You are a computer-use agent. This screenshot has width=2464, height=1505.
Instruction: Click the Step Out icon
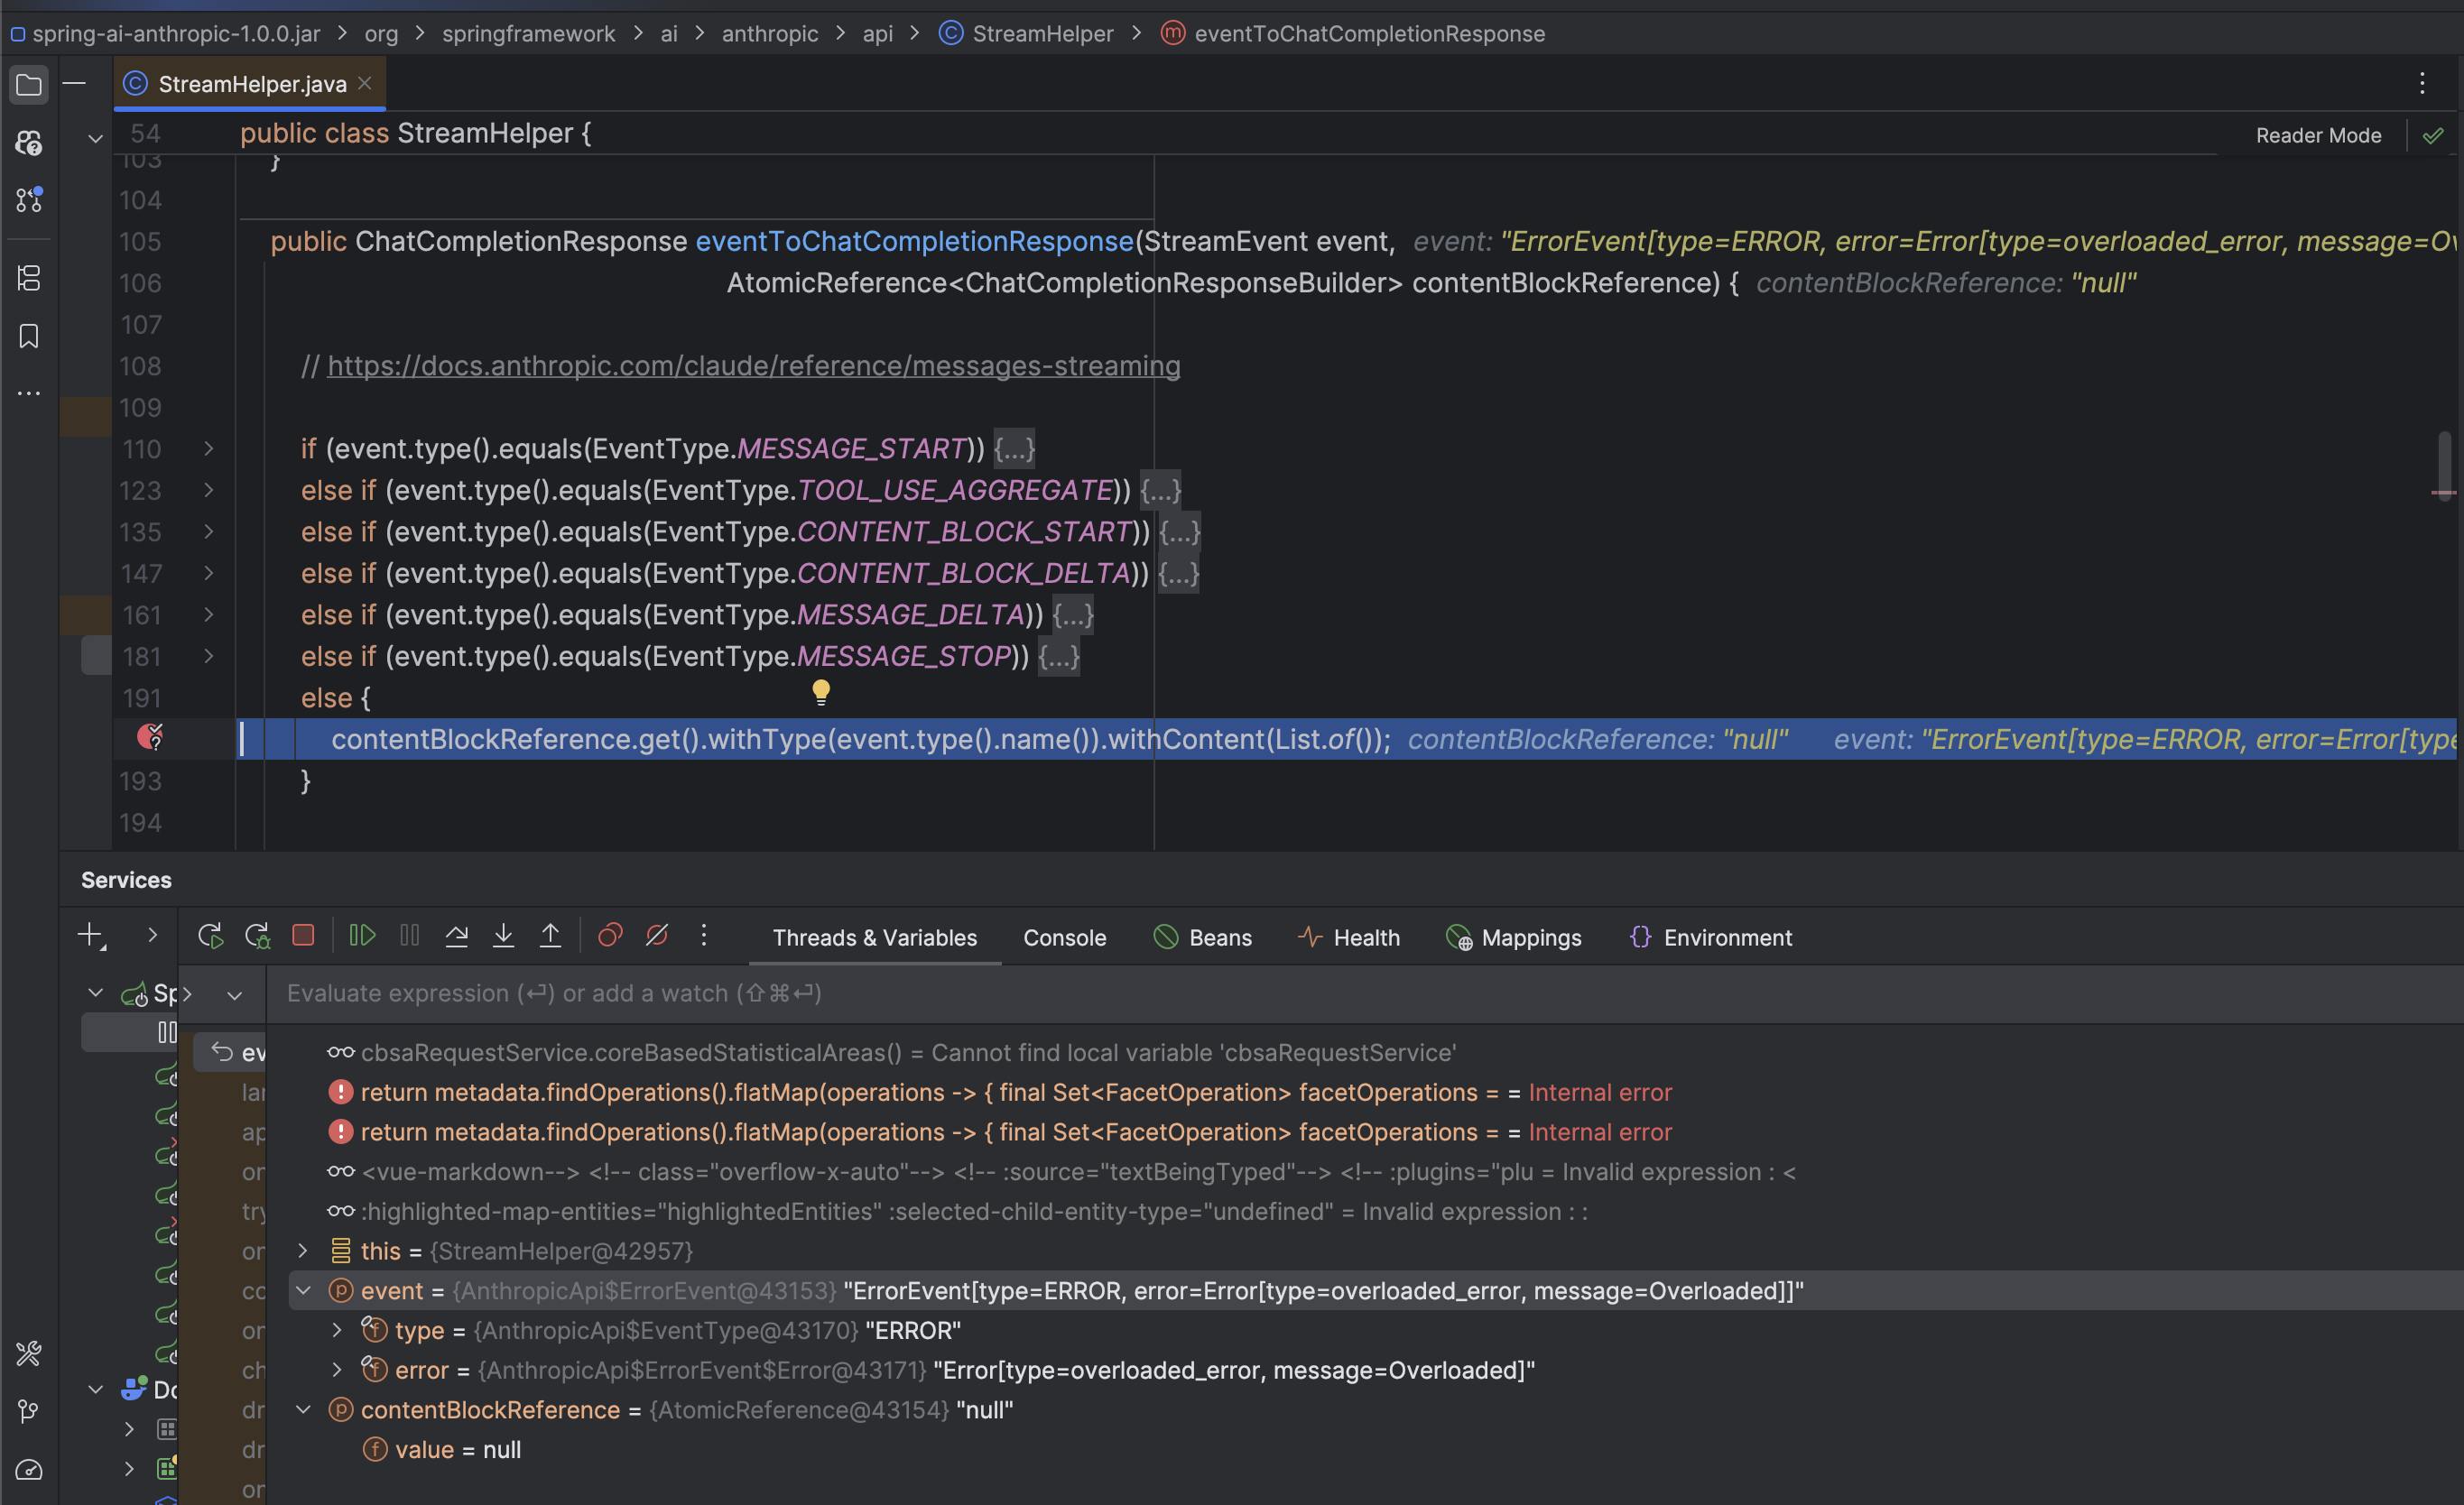550,935
